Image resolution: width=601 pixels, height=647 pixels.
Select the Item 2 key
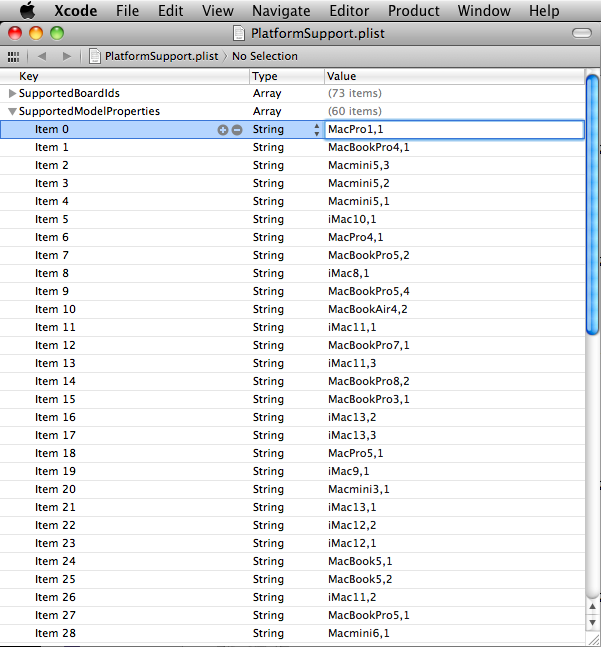tap(52, 165)
